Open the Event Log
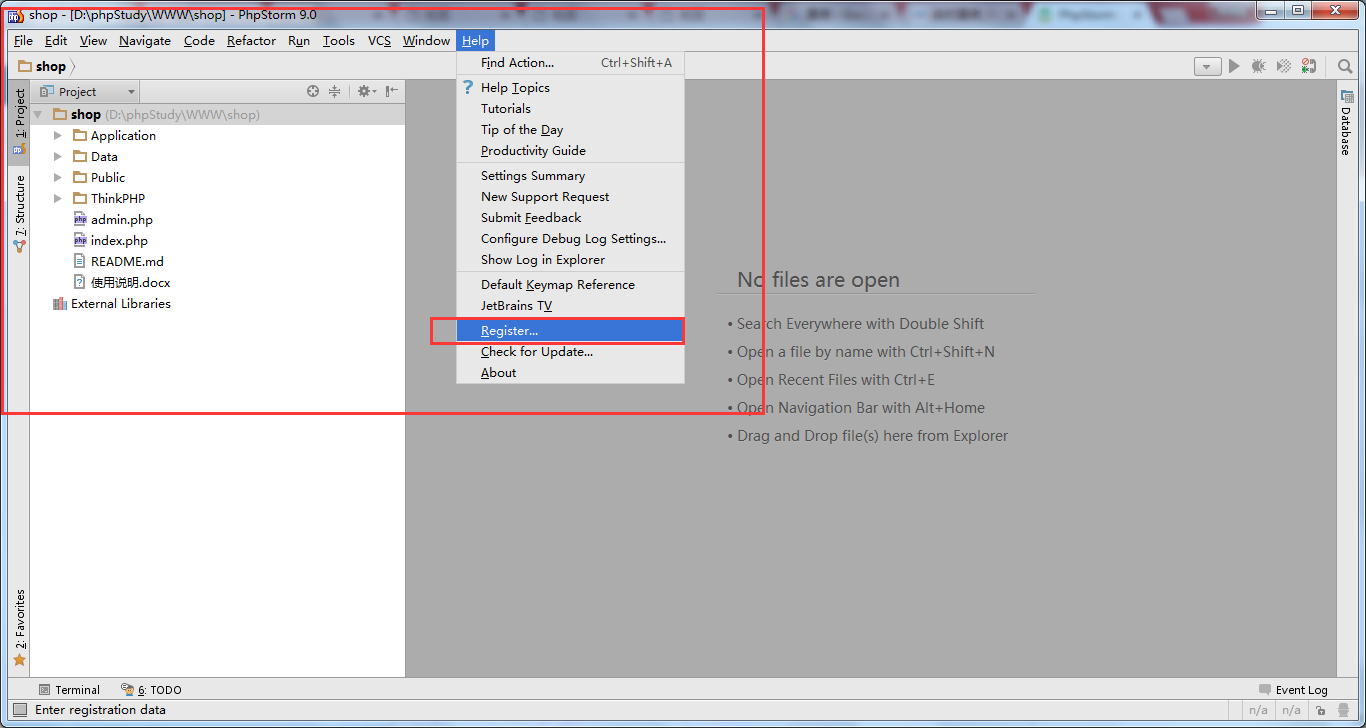The width and height of the screenshot is (1366, 728). [x=1293, y=689]
